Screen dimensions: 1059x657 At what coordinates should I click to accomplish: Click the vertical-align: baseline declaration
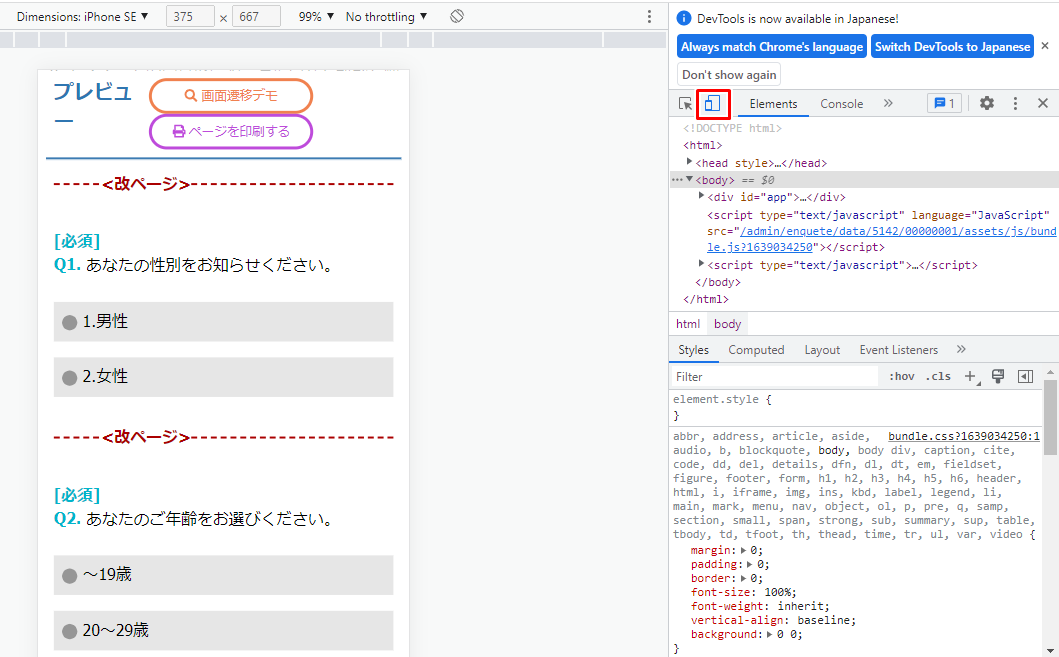pos(773,620)
